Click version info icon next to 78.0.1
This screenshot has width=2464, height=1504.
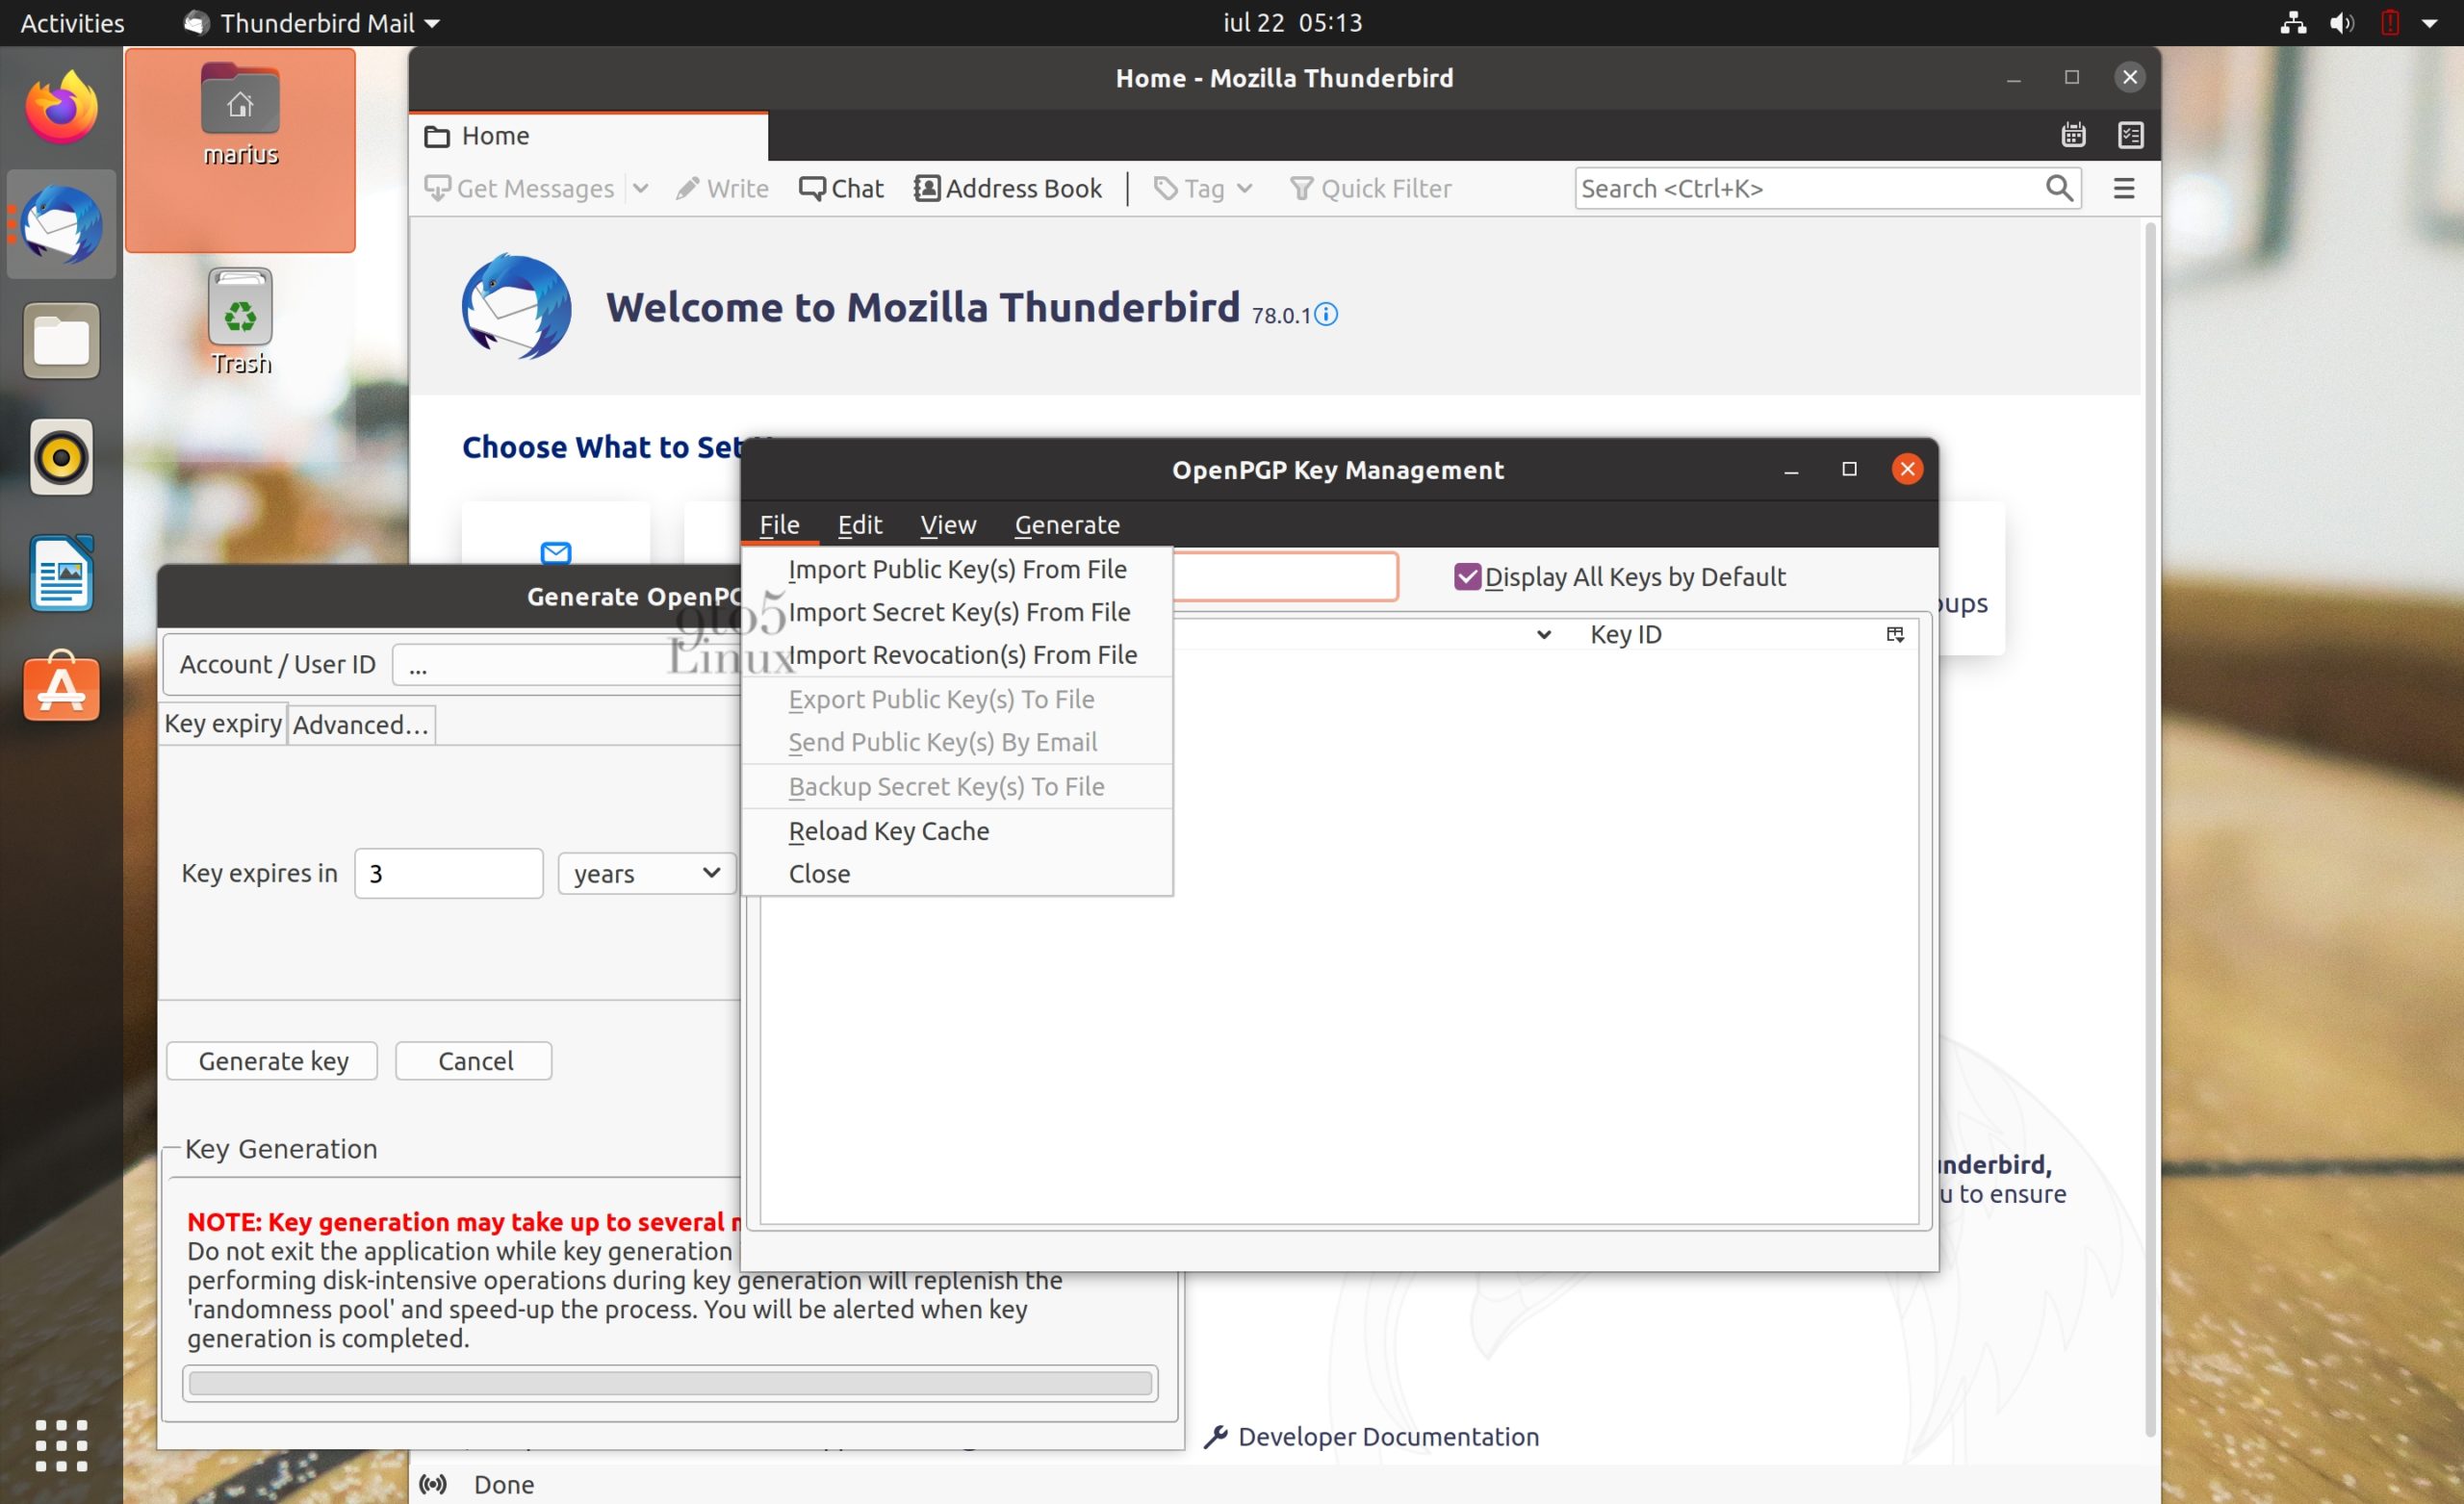pyautogui.click(x=1326, y=315)
